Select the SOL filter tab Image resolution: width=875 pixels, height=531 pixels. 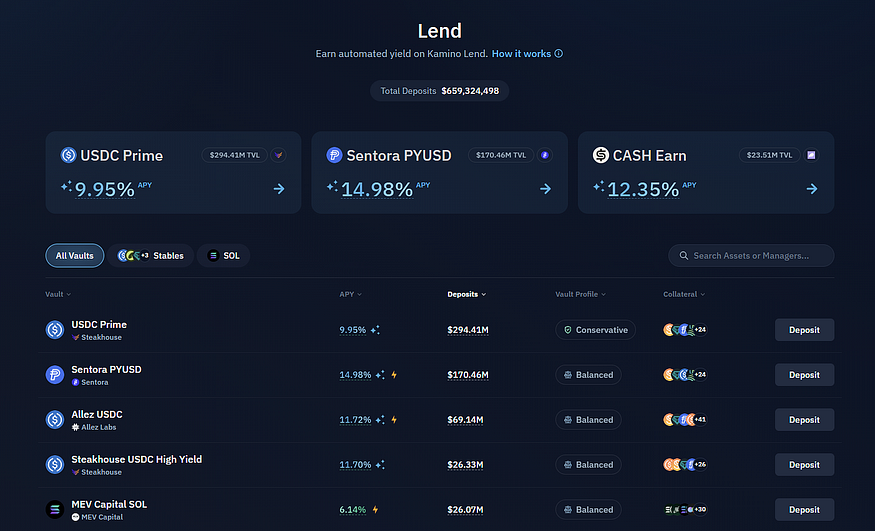tap(223, 255)
